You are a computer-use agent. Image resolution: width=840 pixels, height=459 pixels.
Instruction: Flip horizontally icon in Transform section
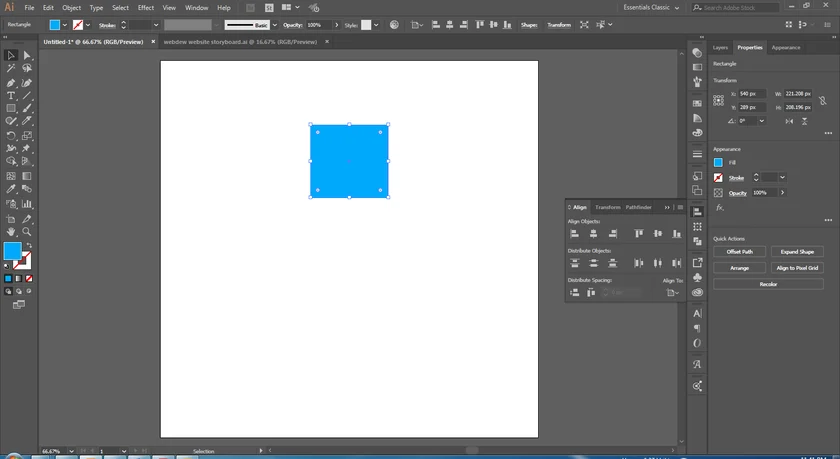point(789,122)
